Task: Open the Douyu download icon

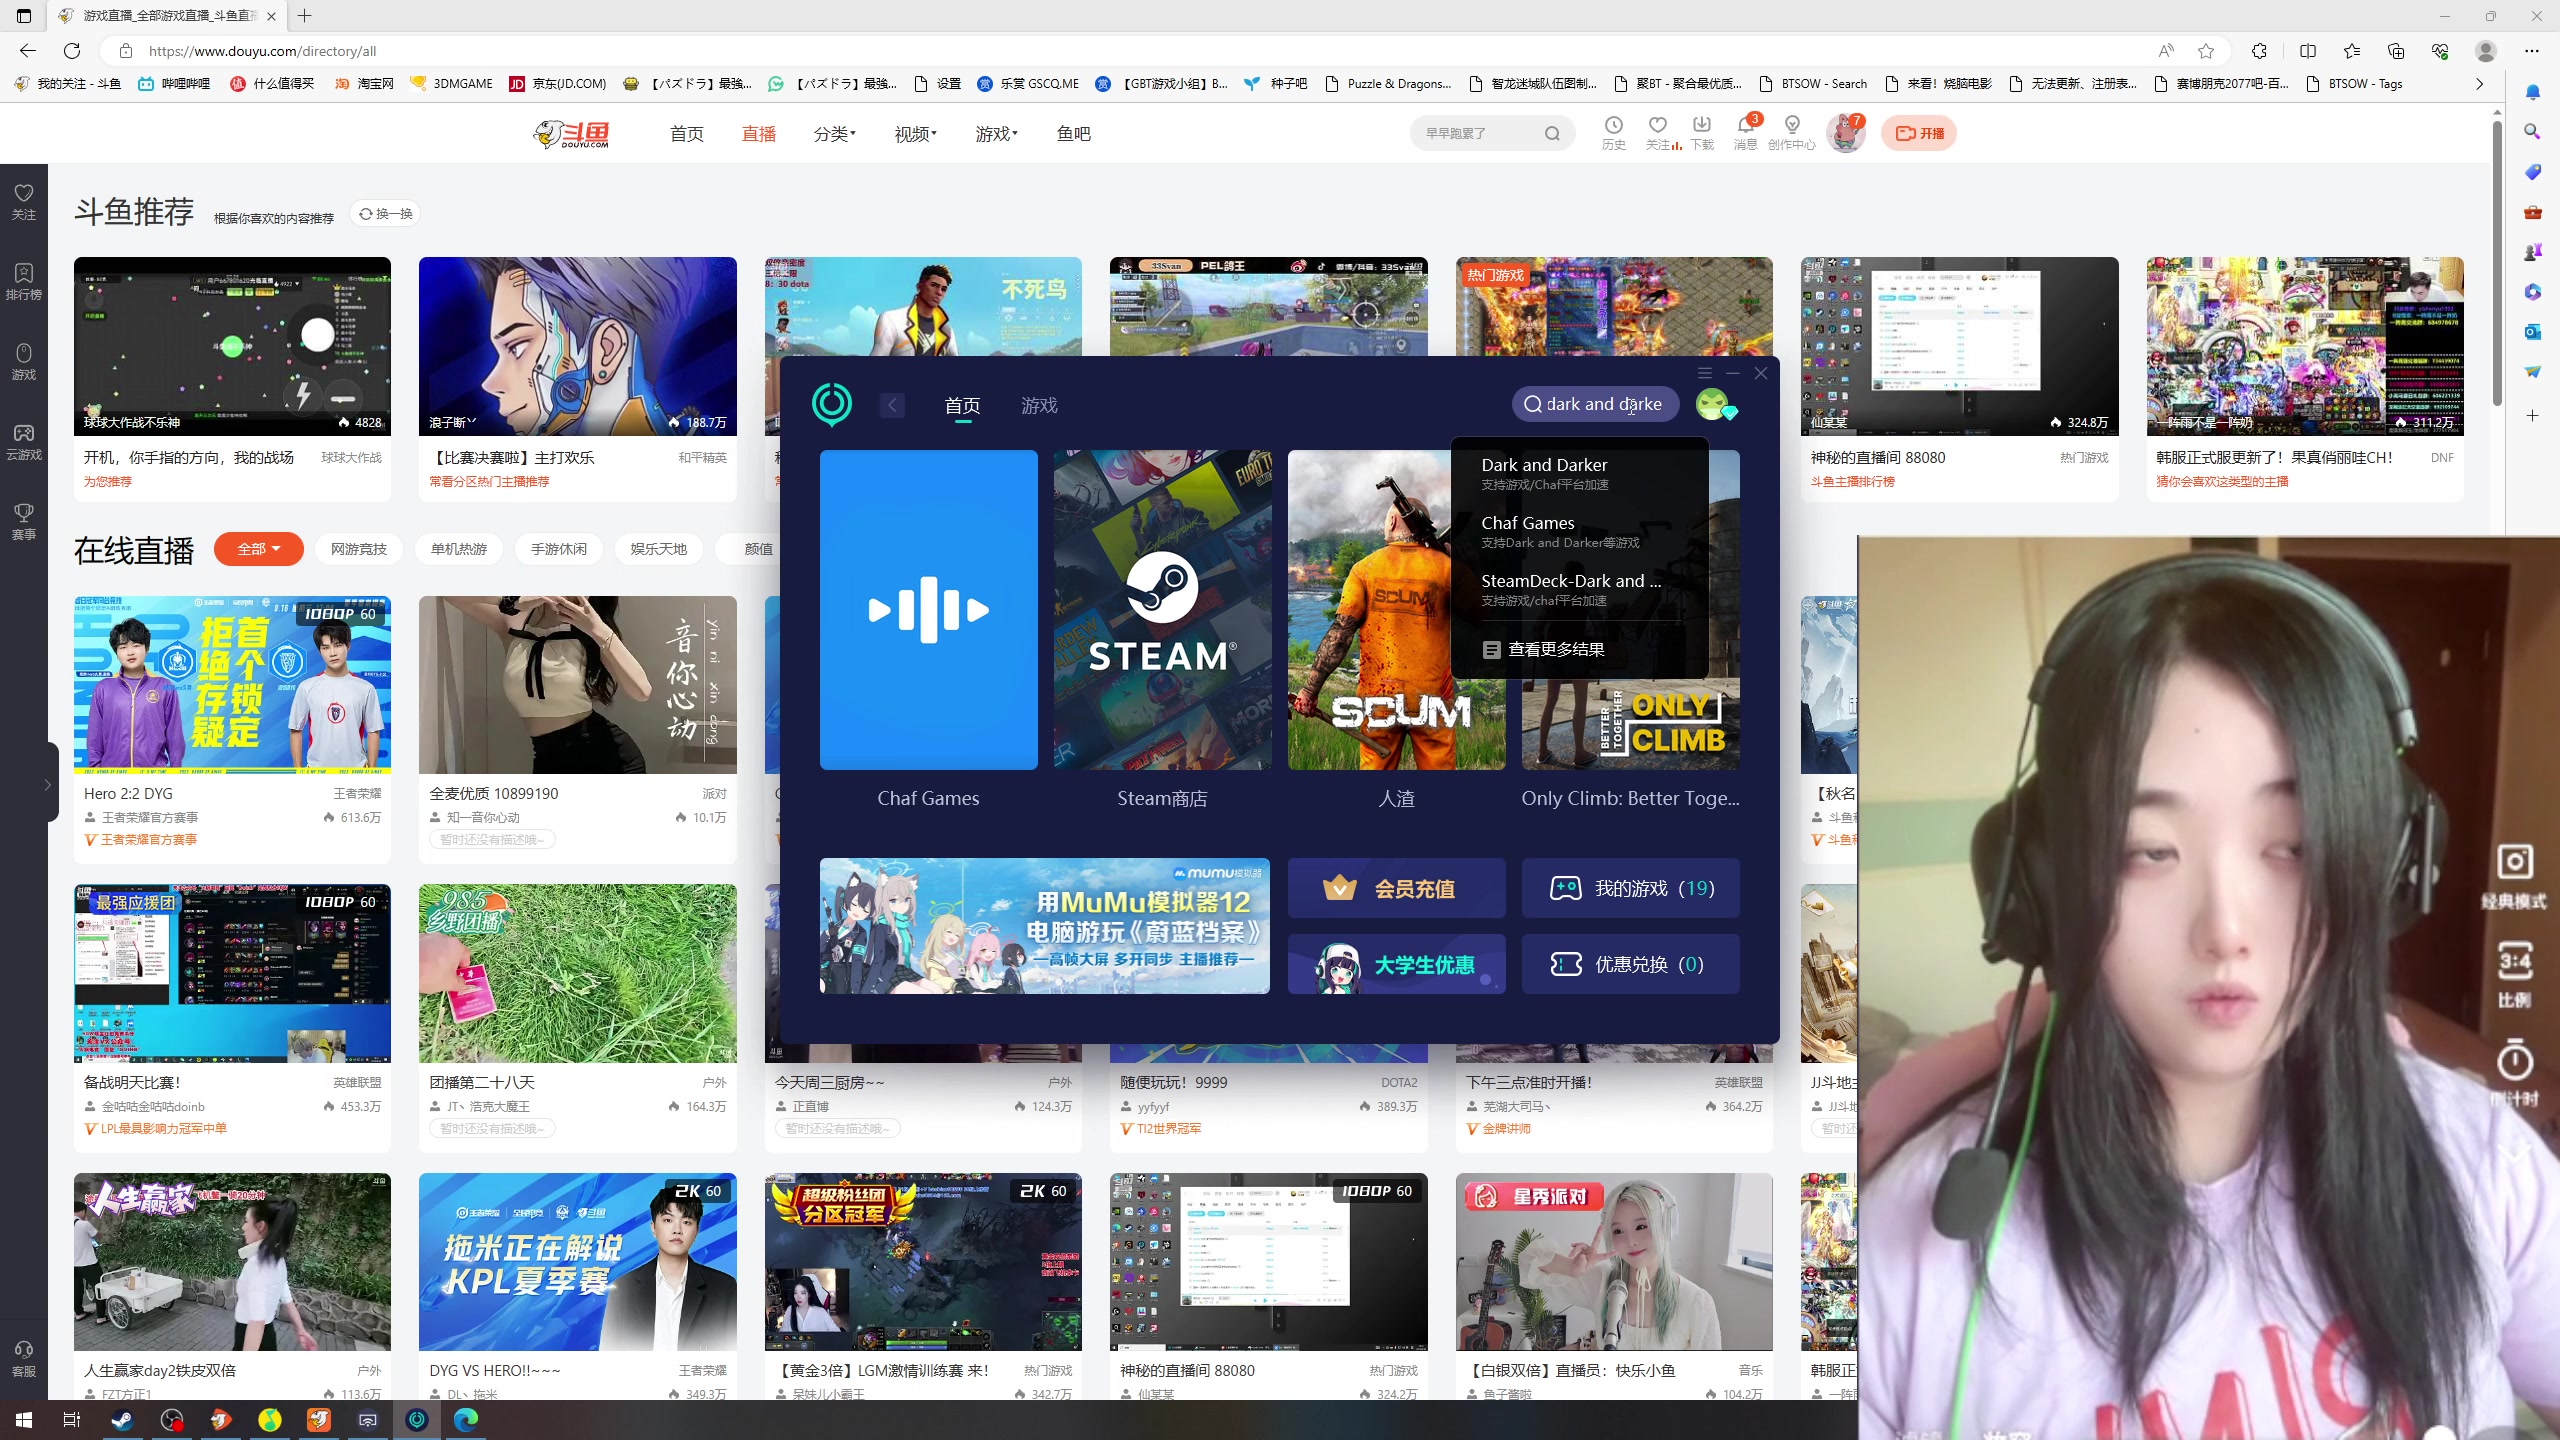Action: tap(1701, 126)
